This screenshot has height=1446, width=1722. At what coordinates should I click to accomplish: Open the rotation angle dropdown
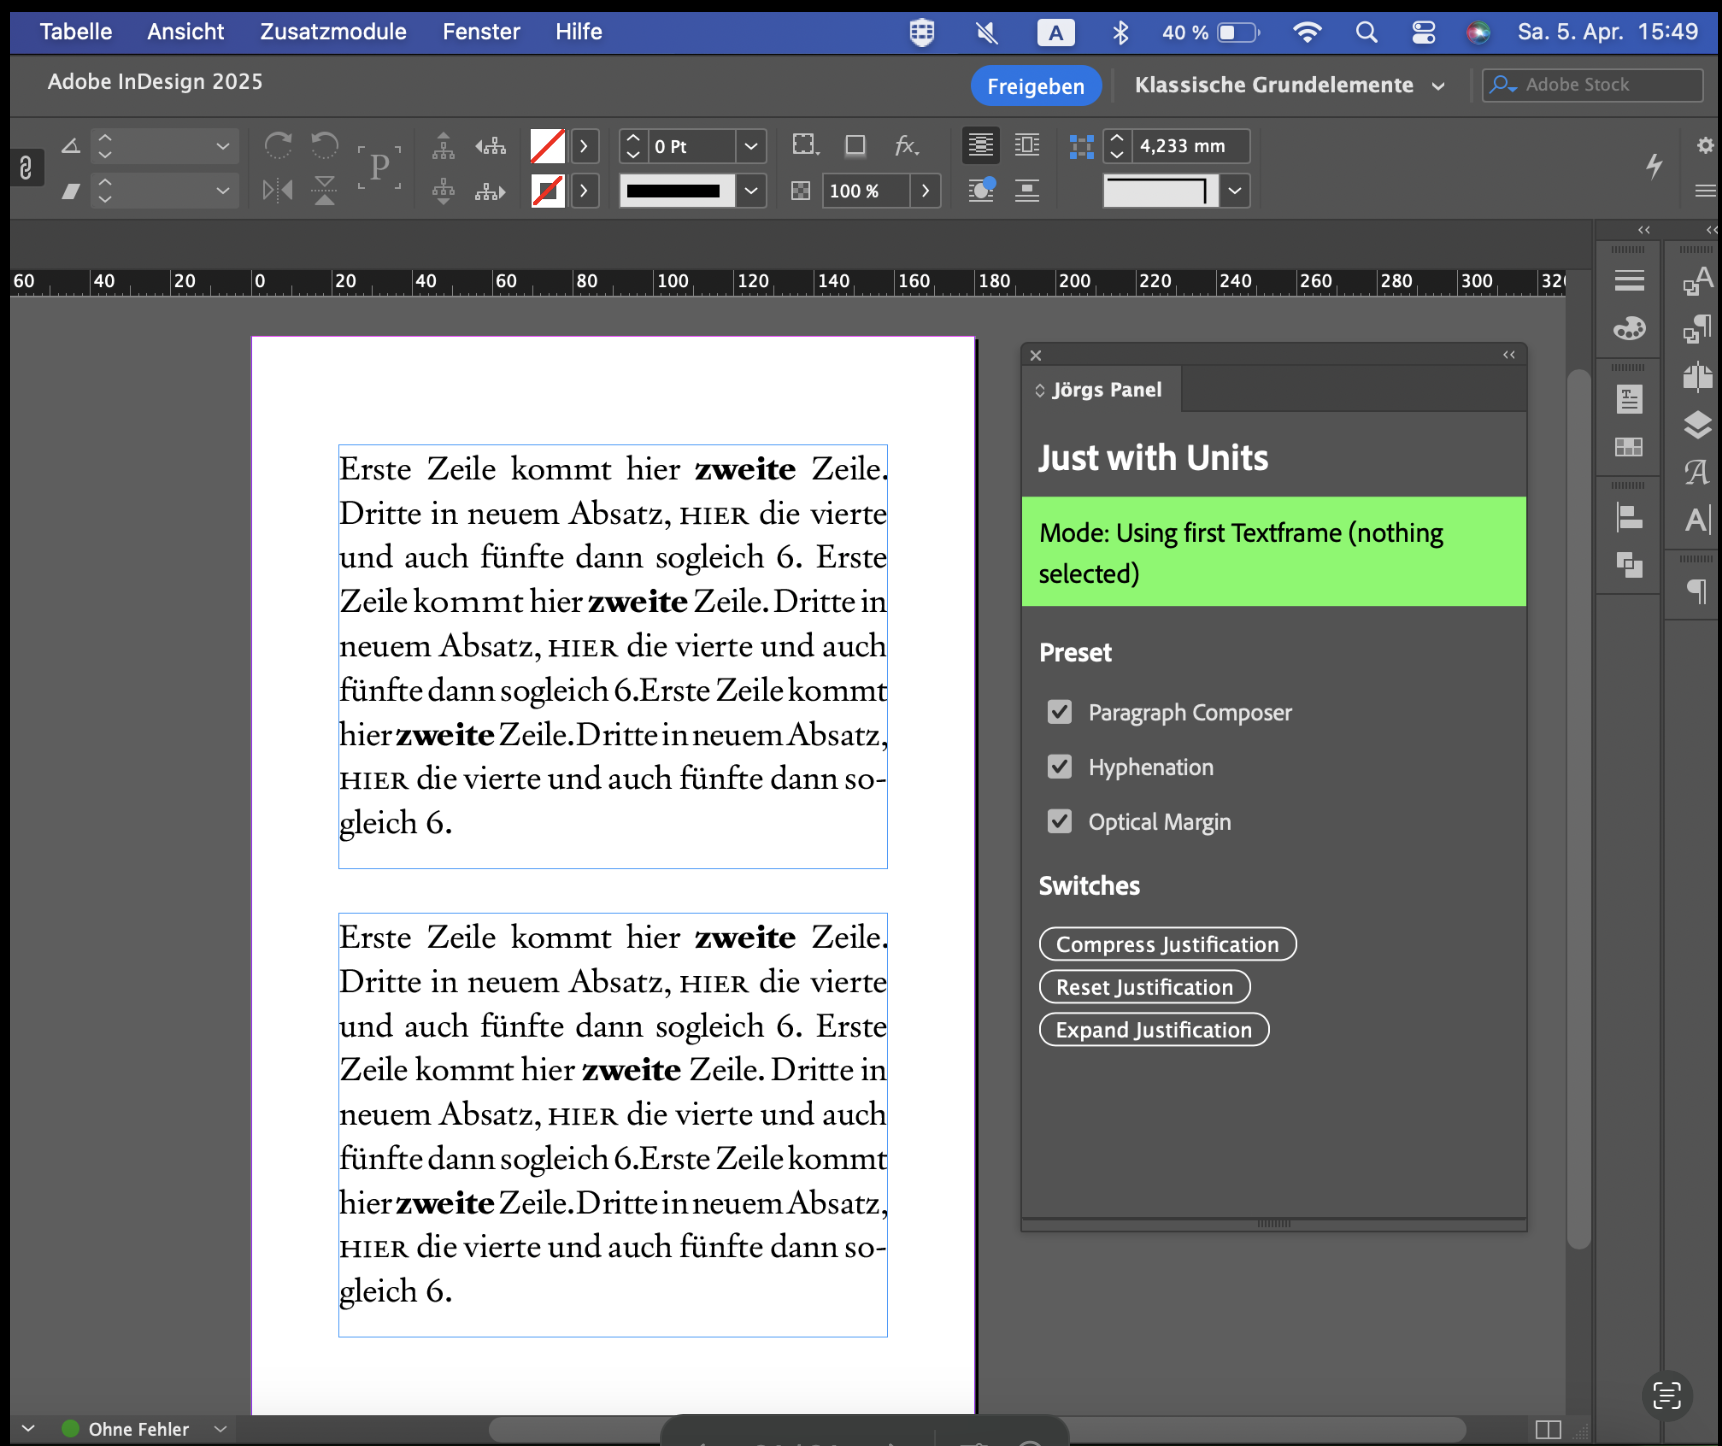(222, 146)
